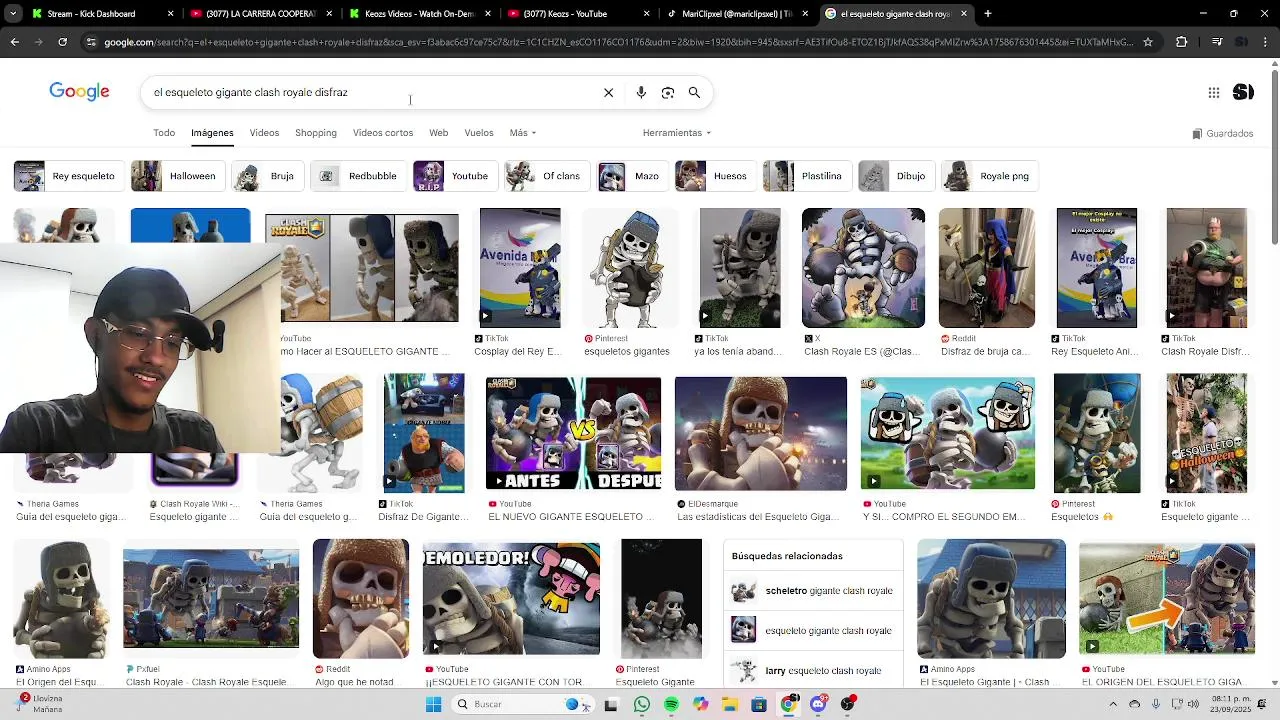This screenshot has height=720, width=1280.
Task: Open the Herramientas dropdown
Action: [x=677, y=133]
